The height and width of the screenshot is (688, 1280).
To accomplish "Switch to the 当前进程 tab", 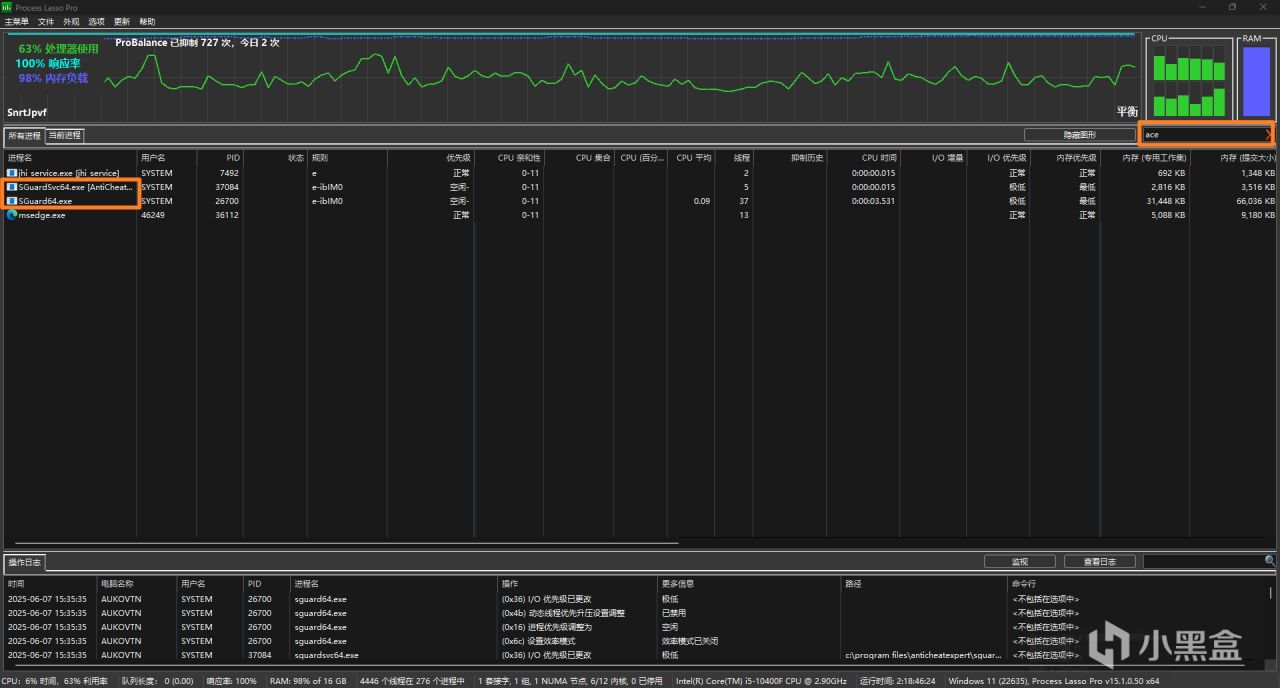I will coord(65,135).
